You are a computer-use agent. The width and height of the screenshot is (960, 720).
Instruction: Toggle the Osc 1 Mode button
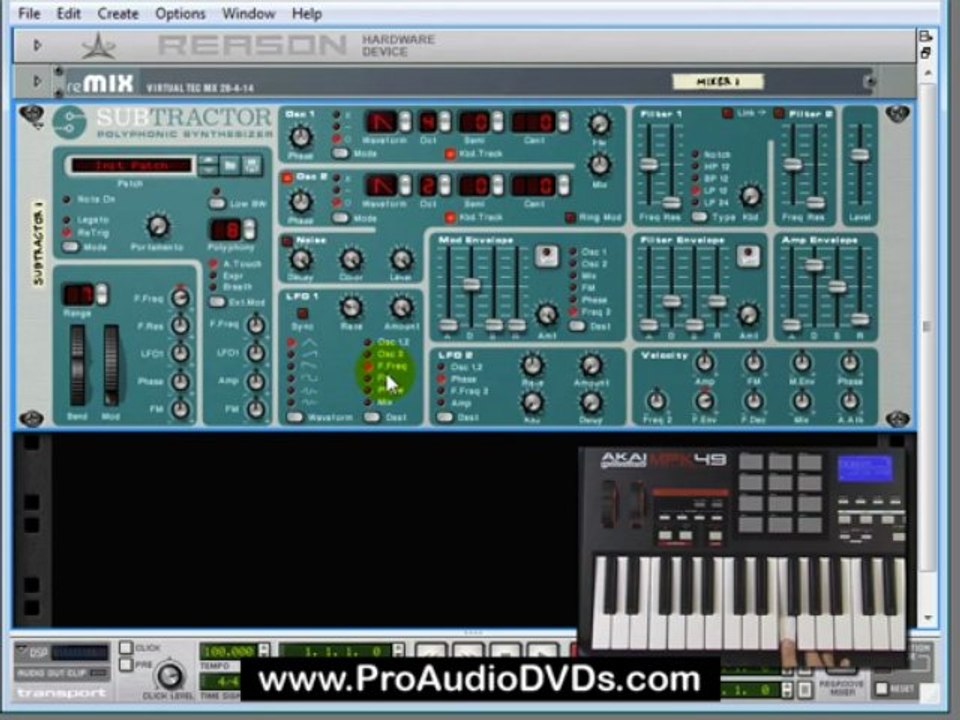pyautogui.click(x=340, y=153)
